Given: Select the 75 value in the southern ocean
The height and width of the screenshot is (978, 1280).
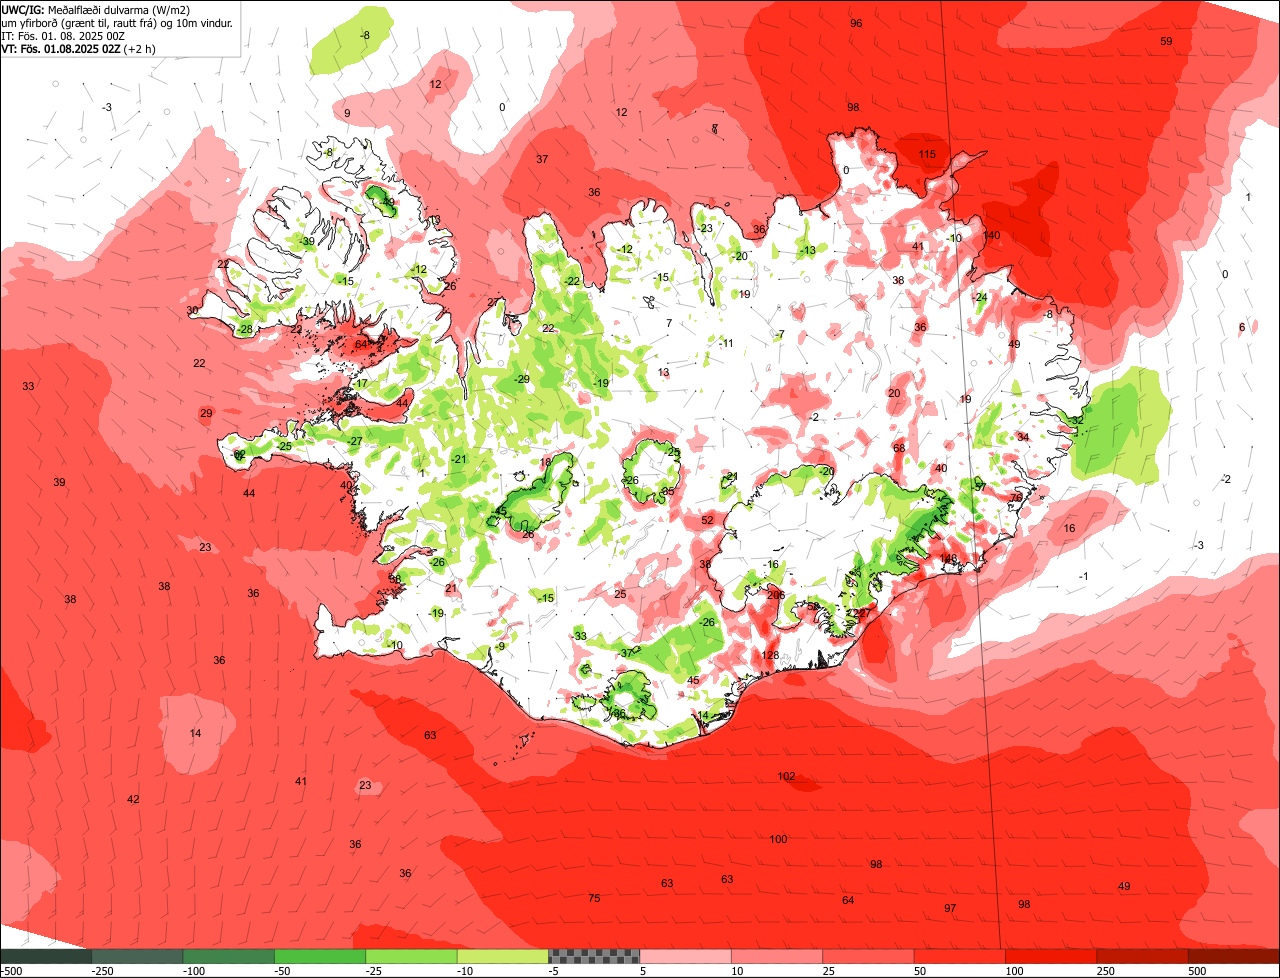Looking at the screenshot, I should point(594,898).
